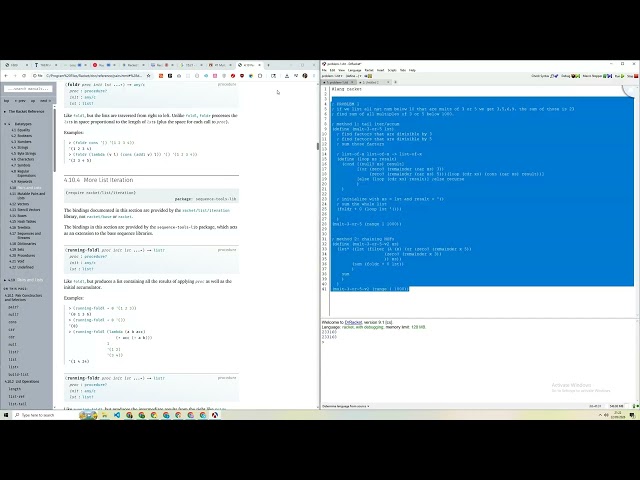Image resolution: width=640 pixels, height=480 pixels.
Task: Start the Debug tool in DrRacket
Action: pyautogui.click(x=570, y=76)
